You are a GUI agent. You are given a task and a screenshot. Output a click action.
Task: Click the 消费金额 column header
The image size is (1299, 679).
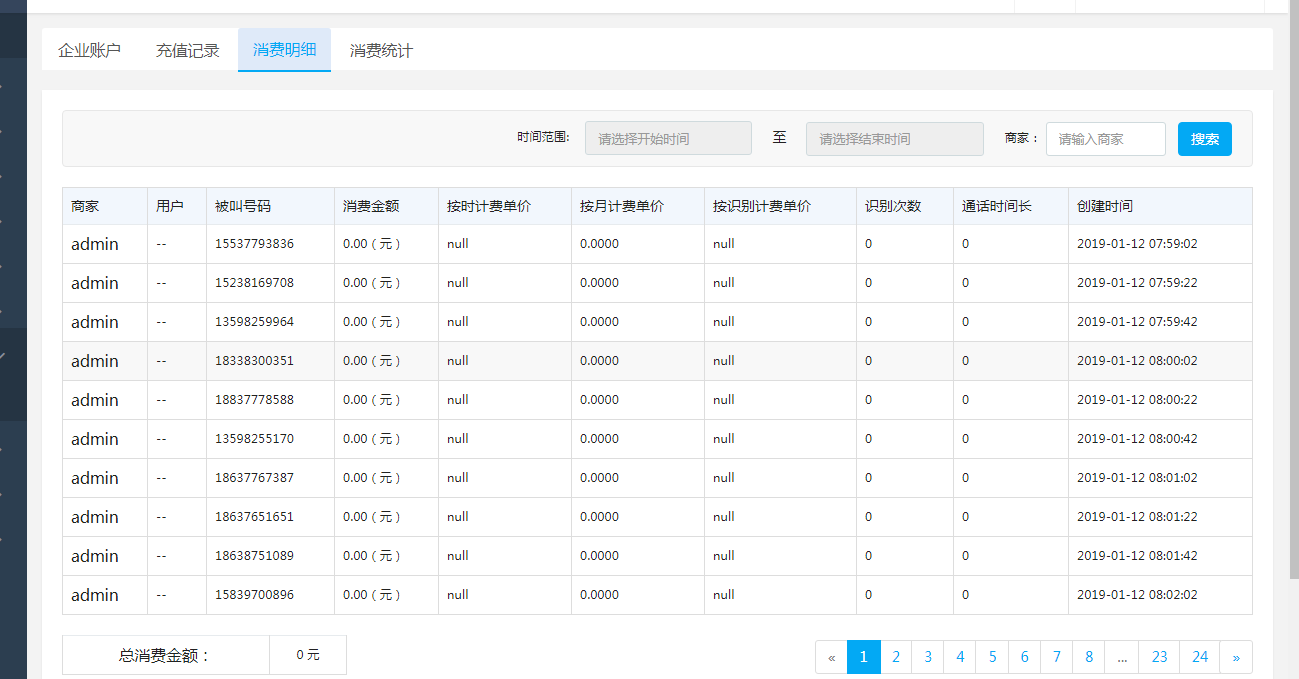pos(371,206)
